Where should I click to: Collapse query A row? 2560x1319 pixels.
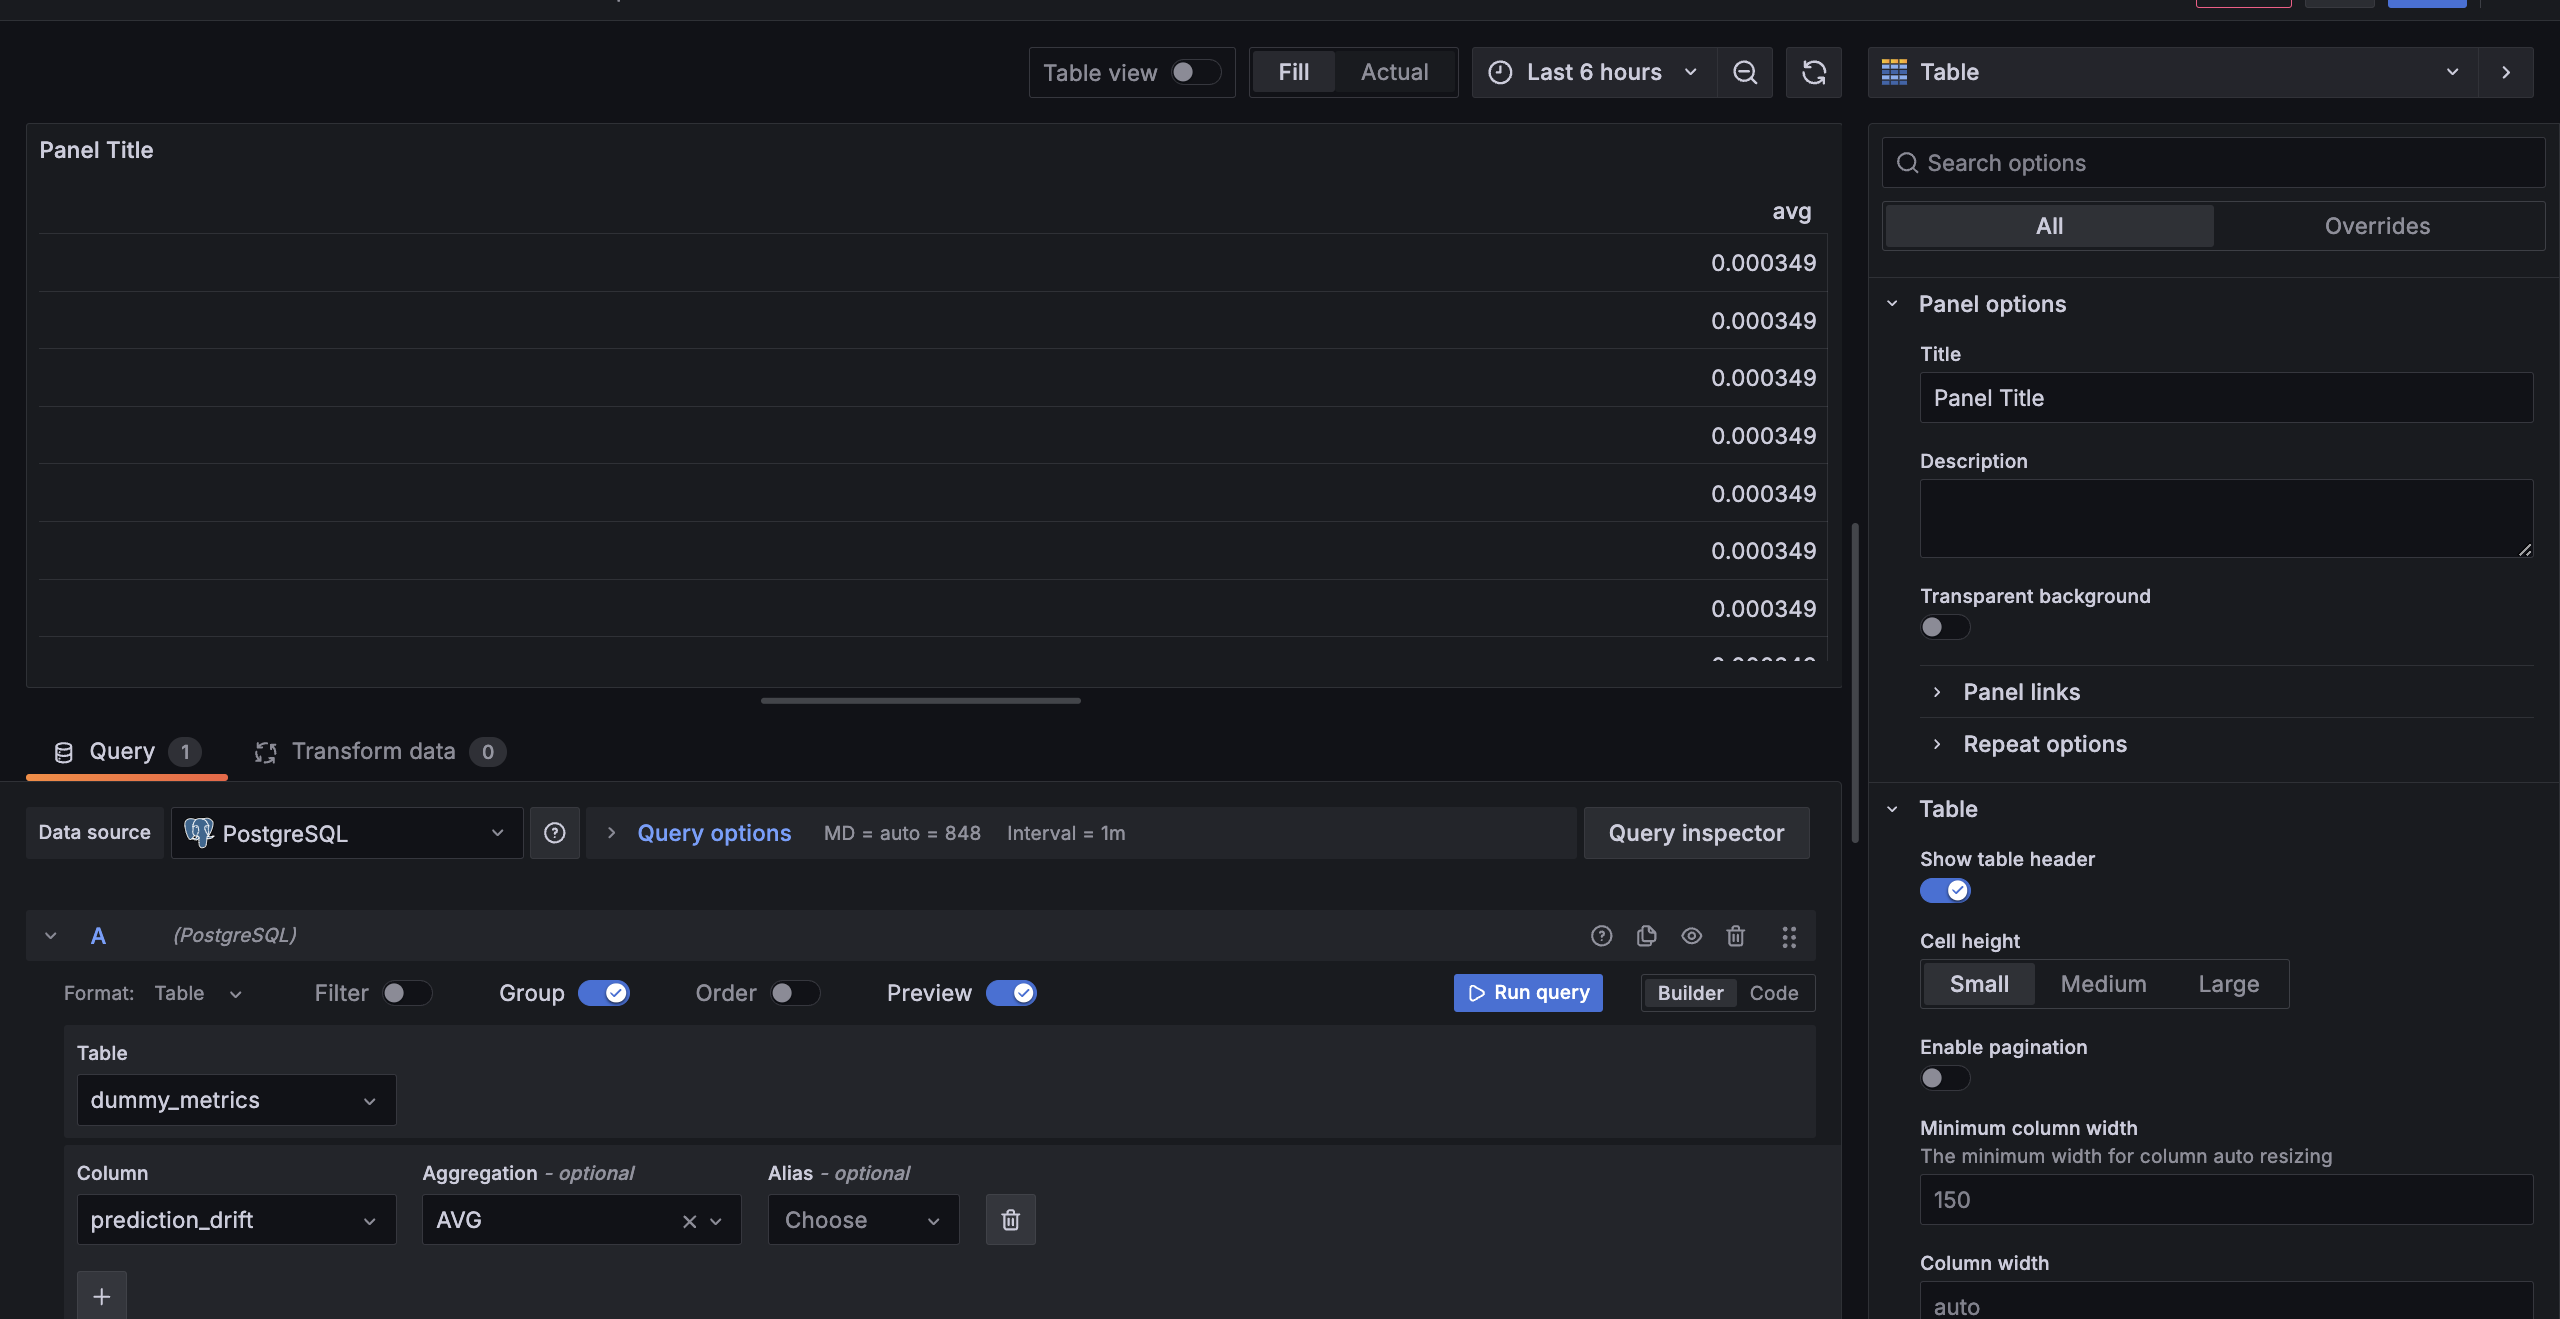point(50,936)
